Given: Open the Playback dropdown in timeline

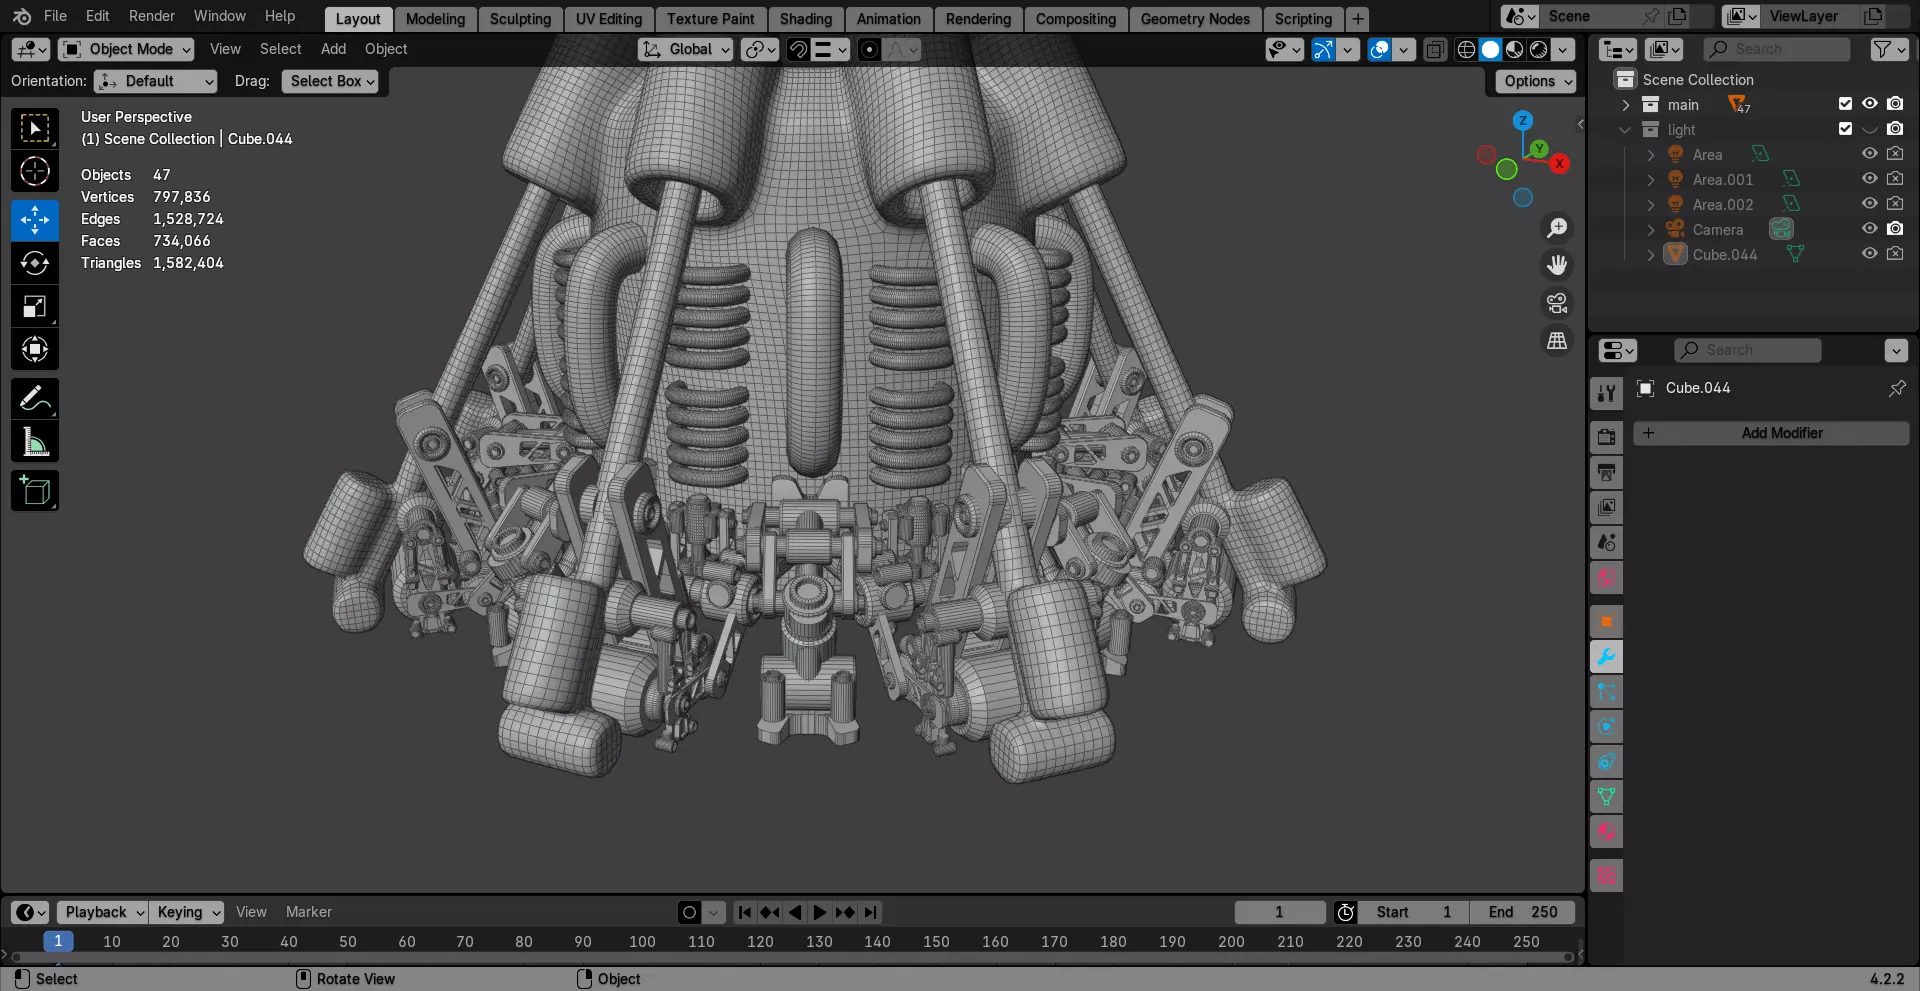Looking at the screenshot, I should pos(102,912).
